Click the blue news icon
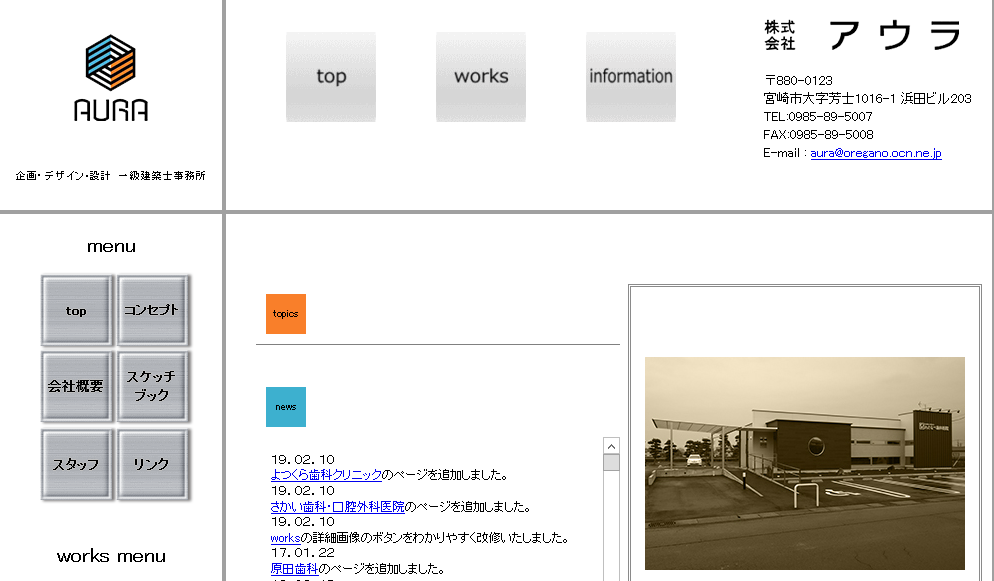 286,407
